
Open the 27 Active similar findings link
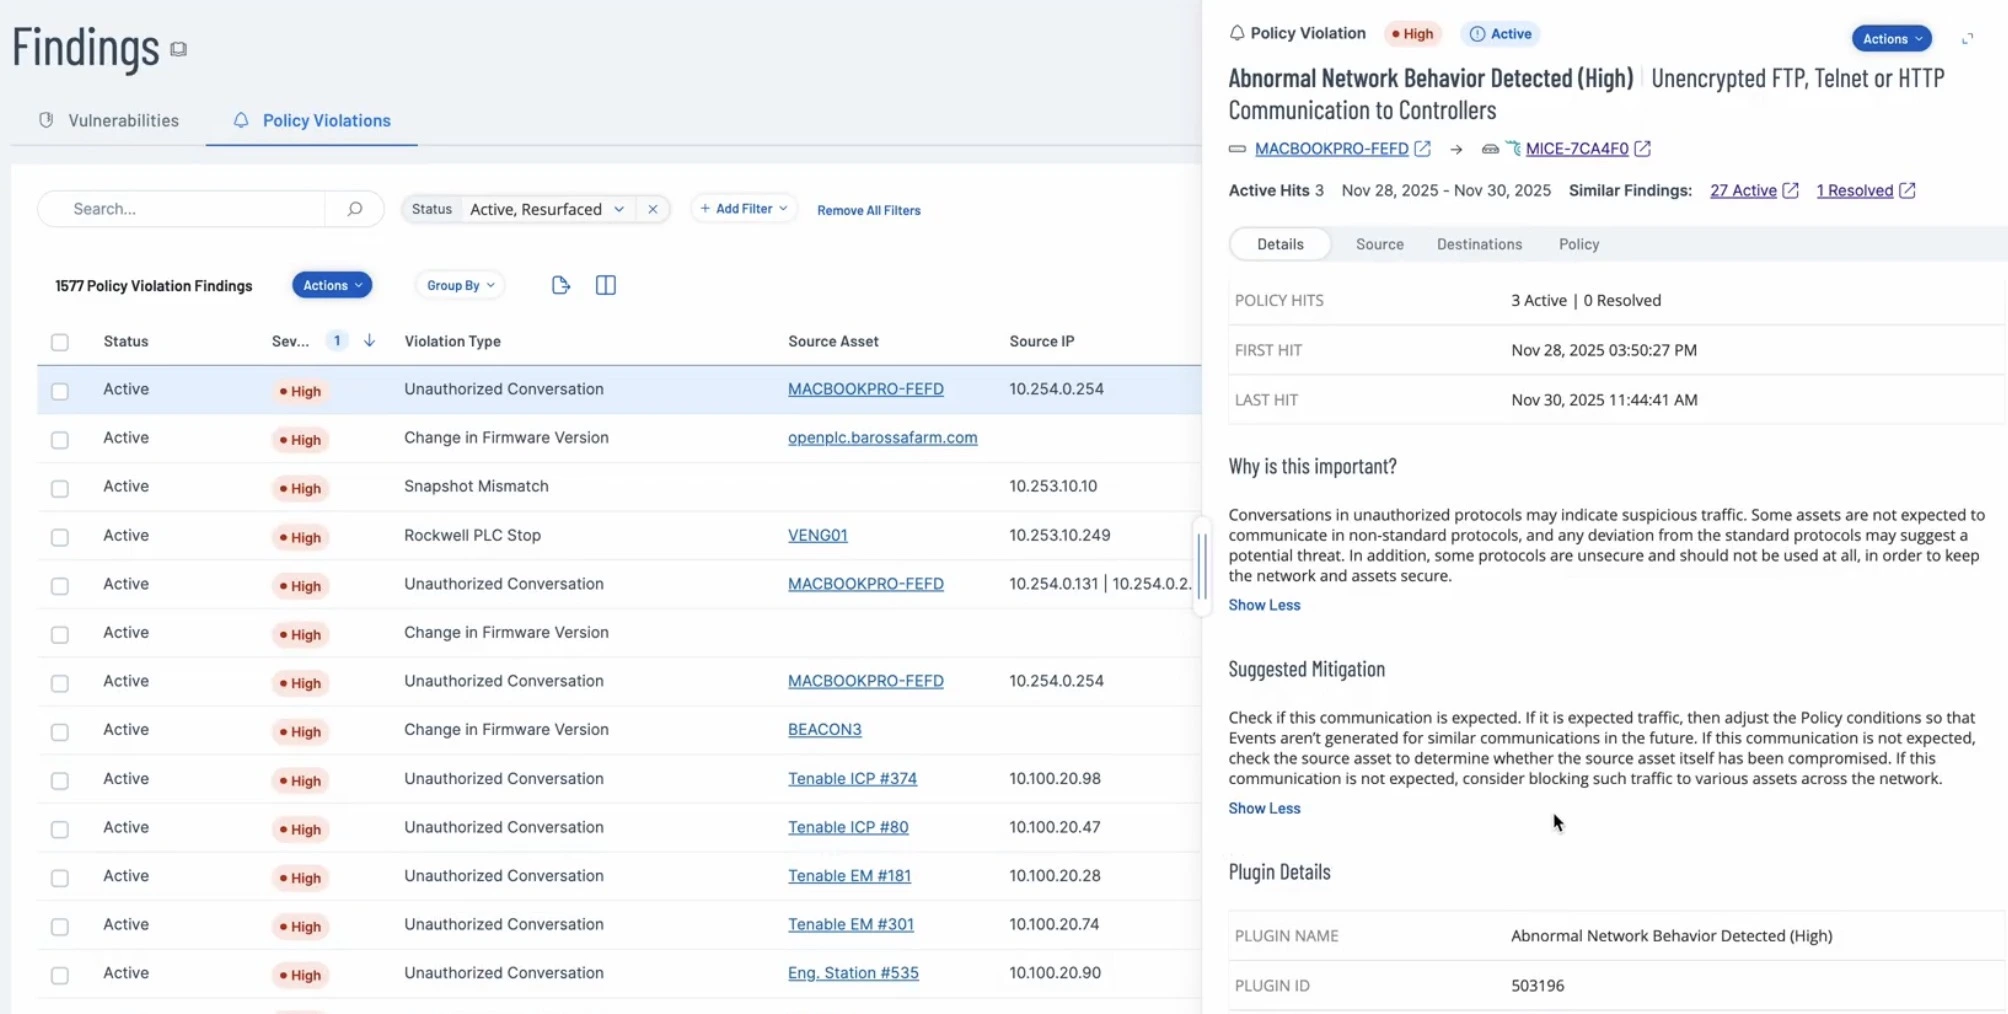click(x=1743, y=190)
